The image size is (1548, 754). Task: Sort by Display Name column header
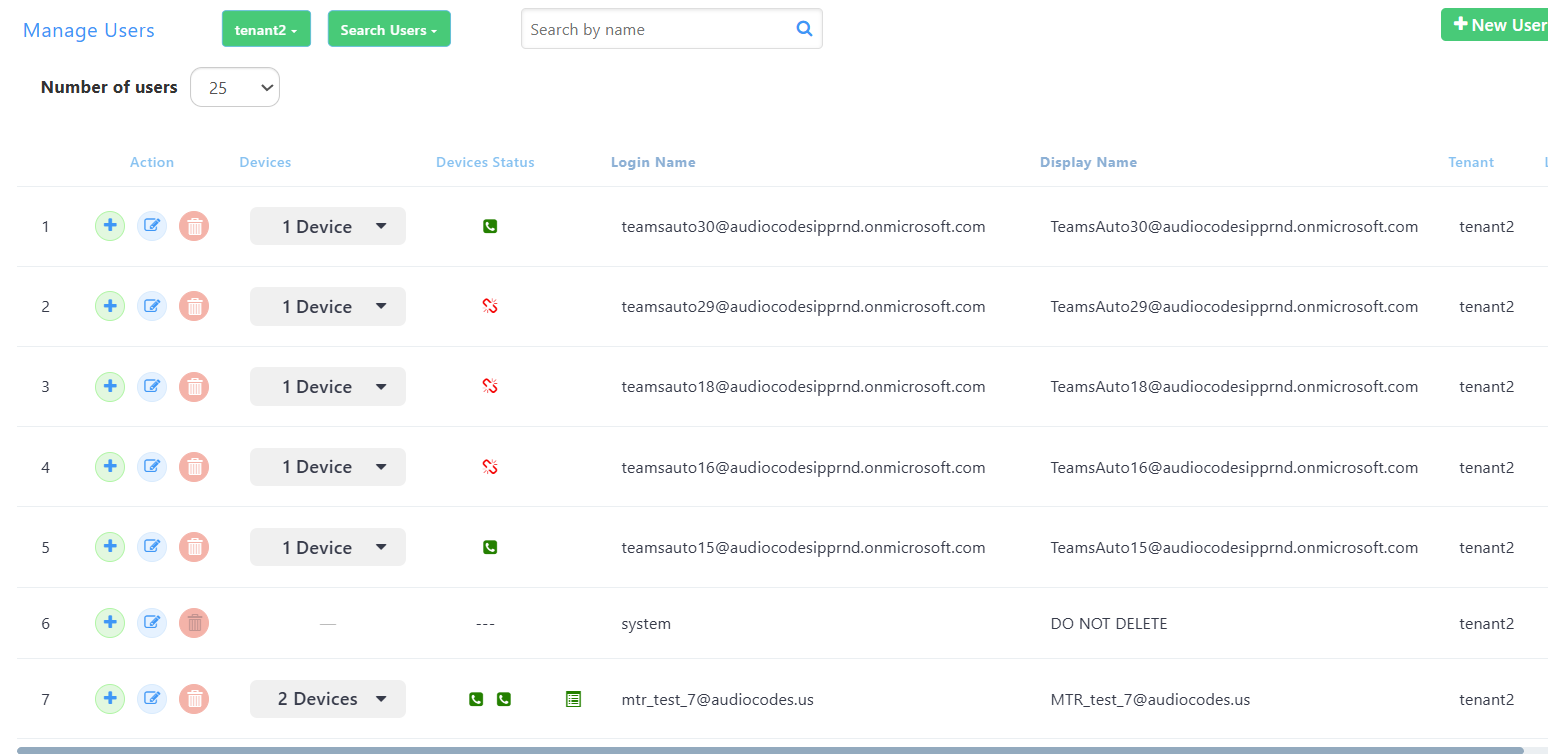pos(1088,162)
